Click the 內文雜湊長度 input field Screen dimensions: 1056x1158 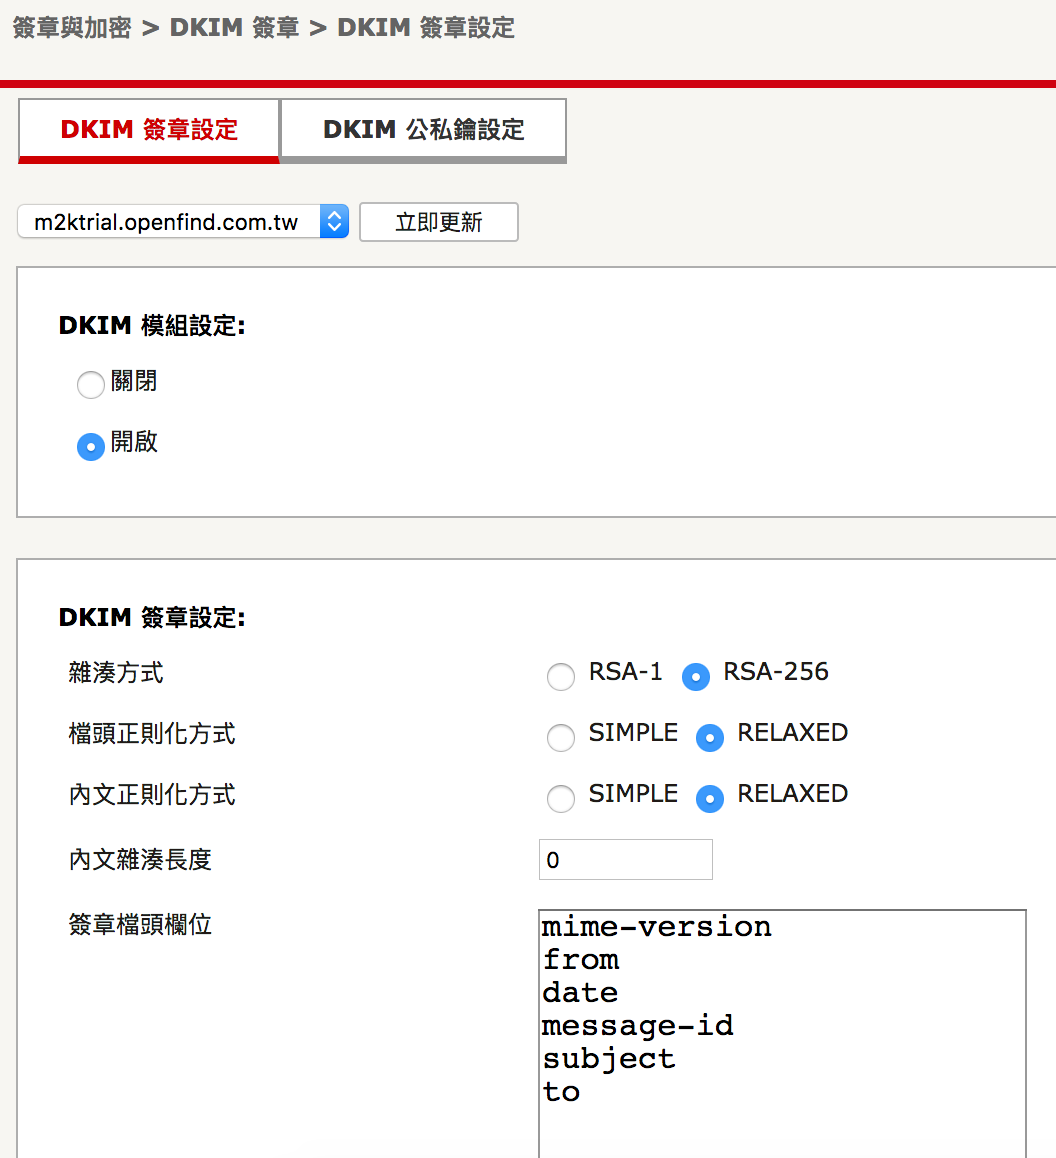pyautogui.click(x=625, y=859)
